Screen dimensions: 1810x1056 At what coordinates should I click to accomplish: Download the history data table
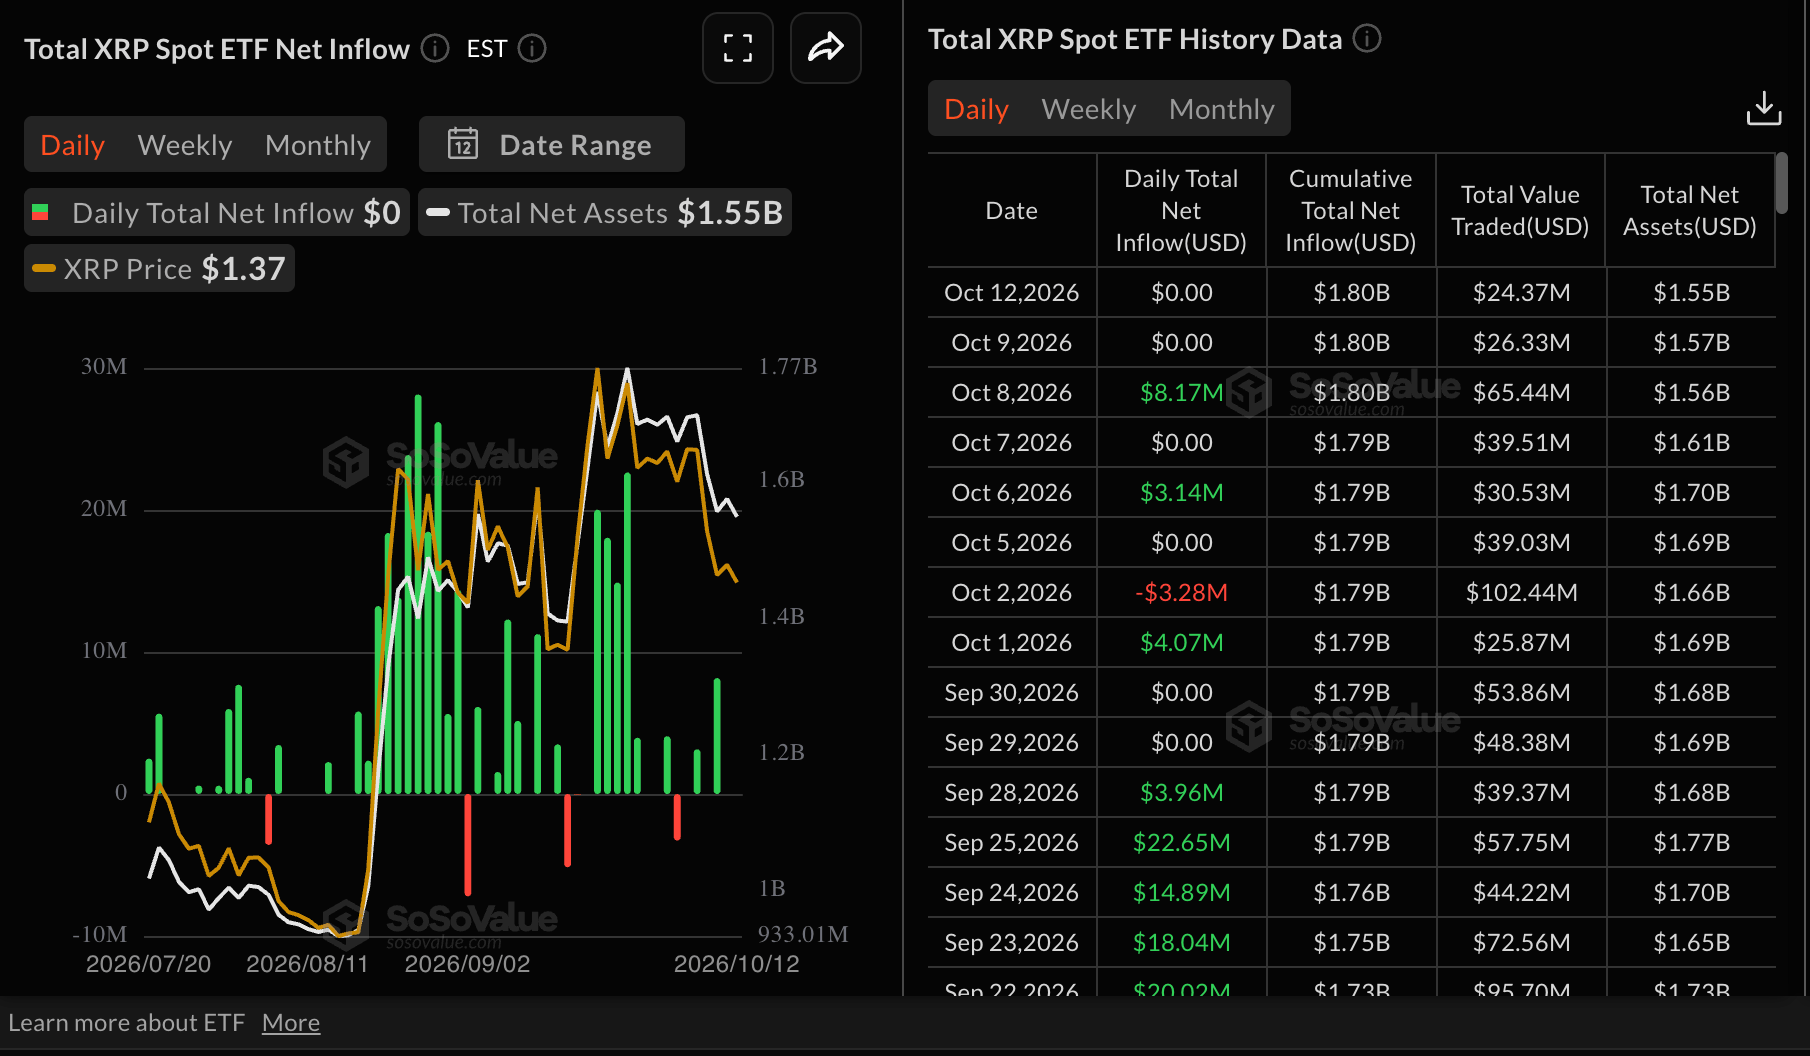(1764, 108)
